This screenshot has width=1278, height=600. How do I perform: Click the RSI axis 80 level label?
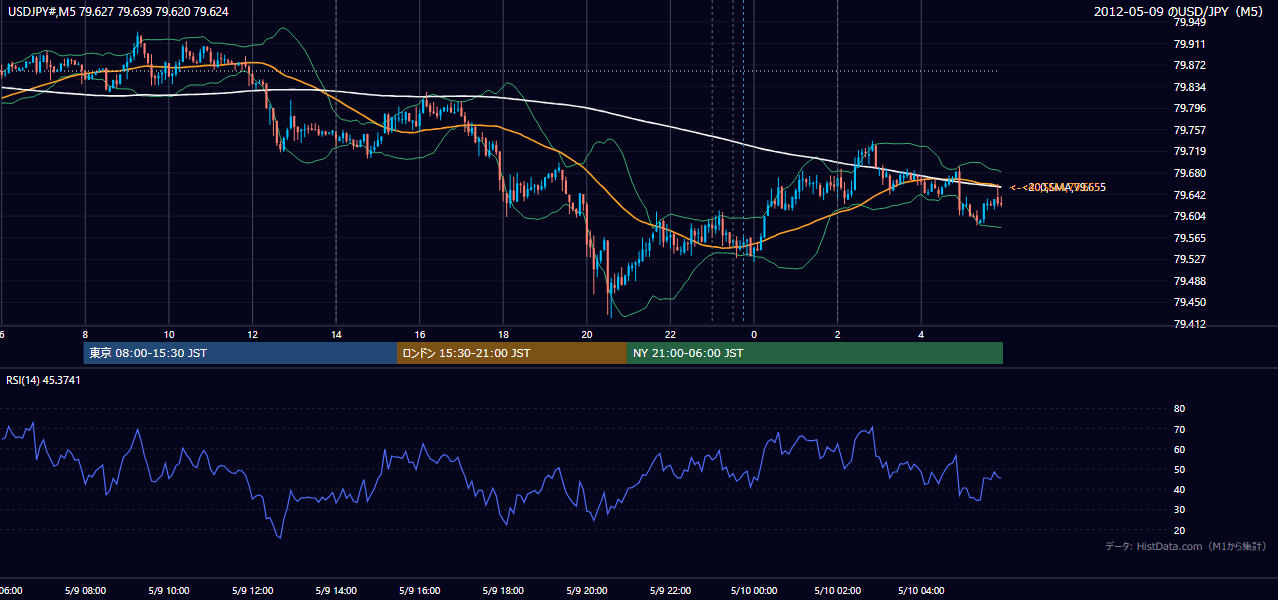coord(1179,409)
